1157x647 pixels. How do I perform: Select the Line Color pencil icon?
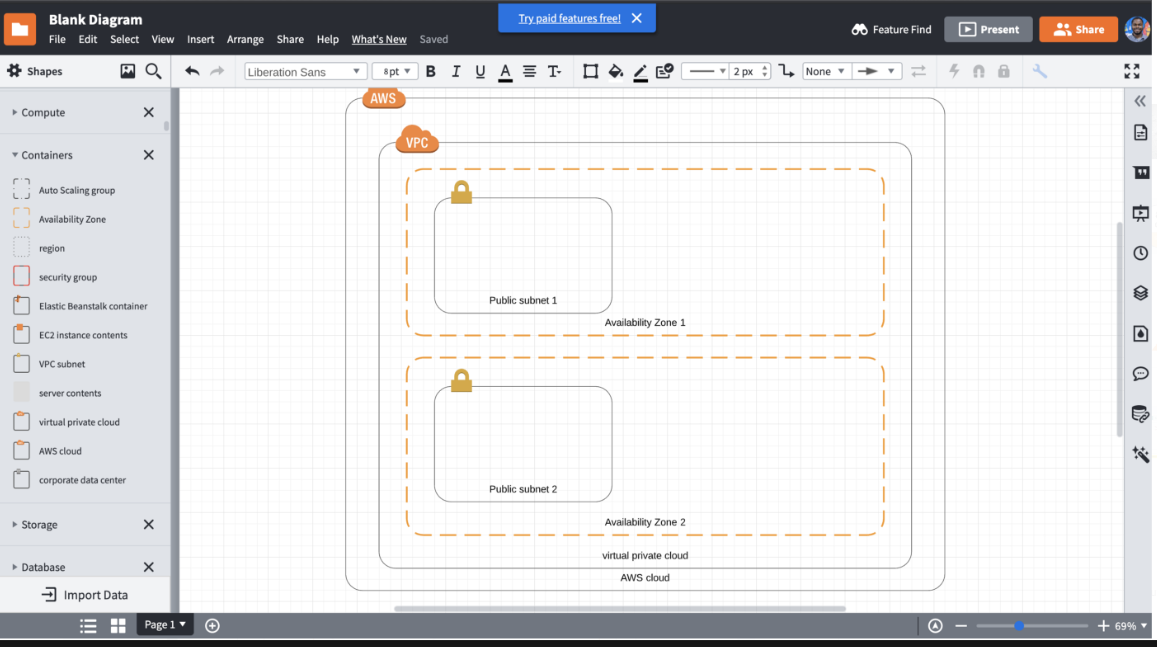(640, 71)
